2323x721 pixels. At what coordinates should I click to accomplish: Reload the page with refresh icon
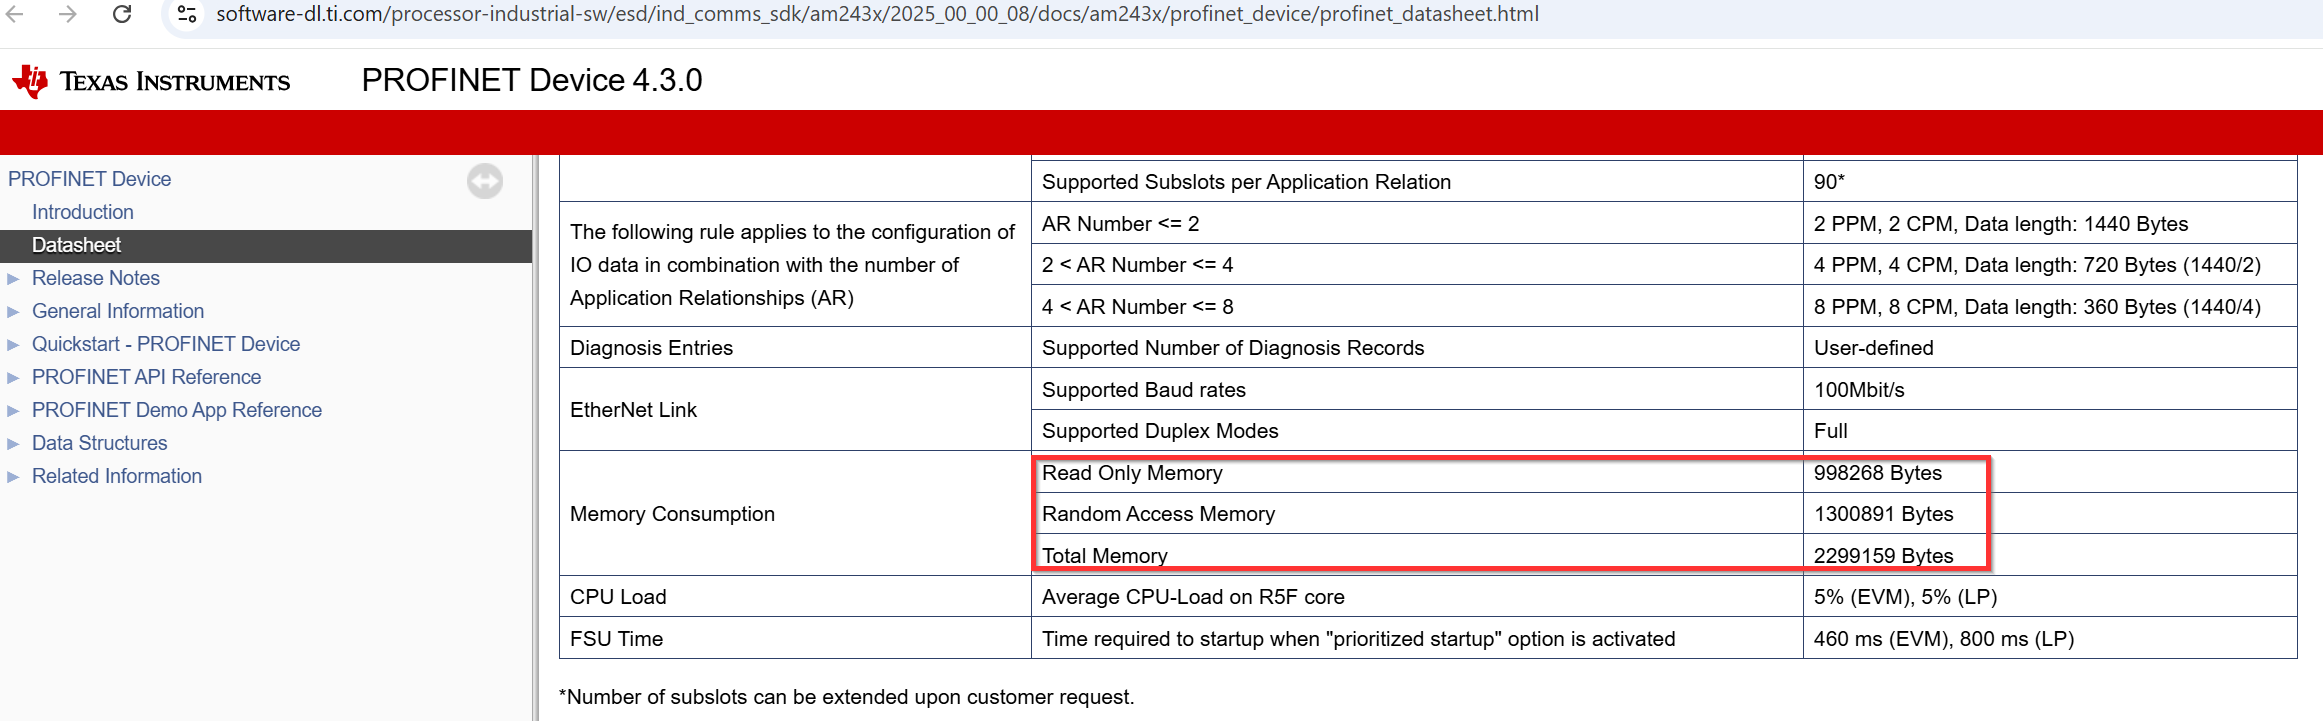pyautogui.click(x=122, y=14)
